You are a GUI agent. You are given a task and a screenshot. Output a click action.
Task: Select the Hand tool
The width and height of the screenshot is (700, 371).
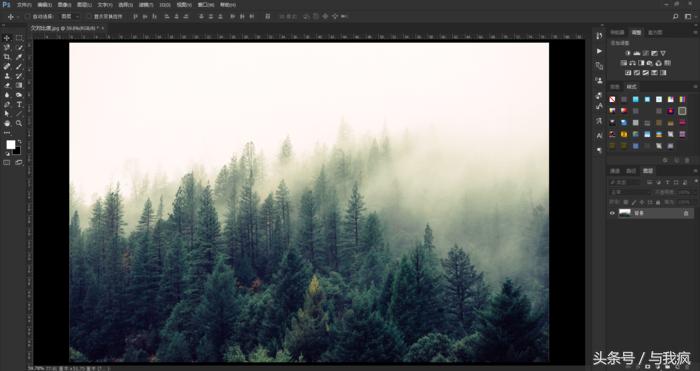[7, 123]
